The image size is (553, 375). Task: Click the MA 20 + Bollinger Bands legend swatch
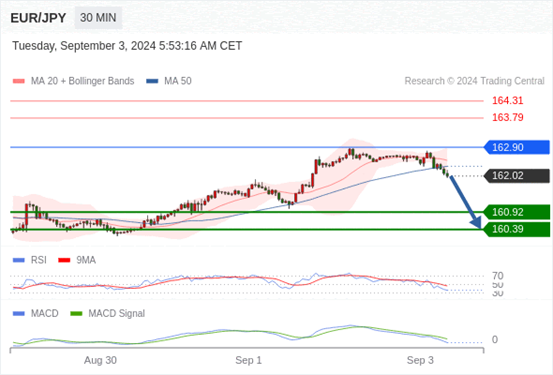pyautogui.click(x=19, y=81)
